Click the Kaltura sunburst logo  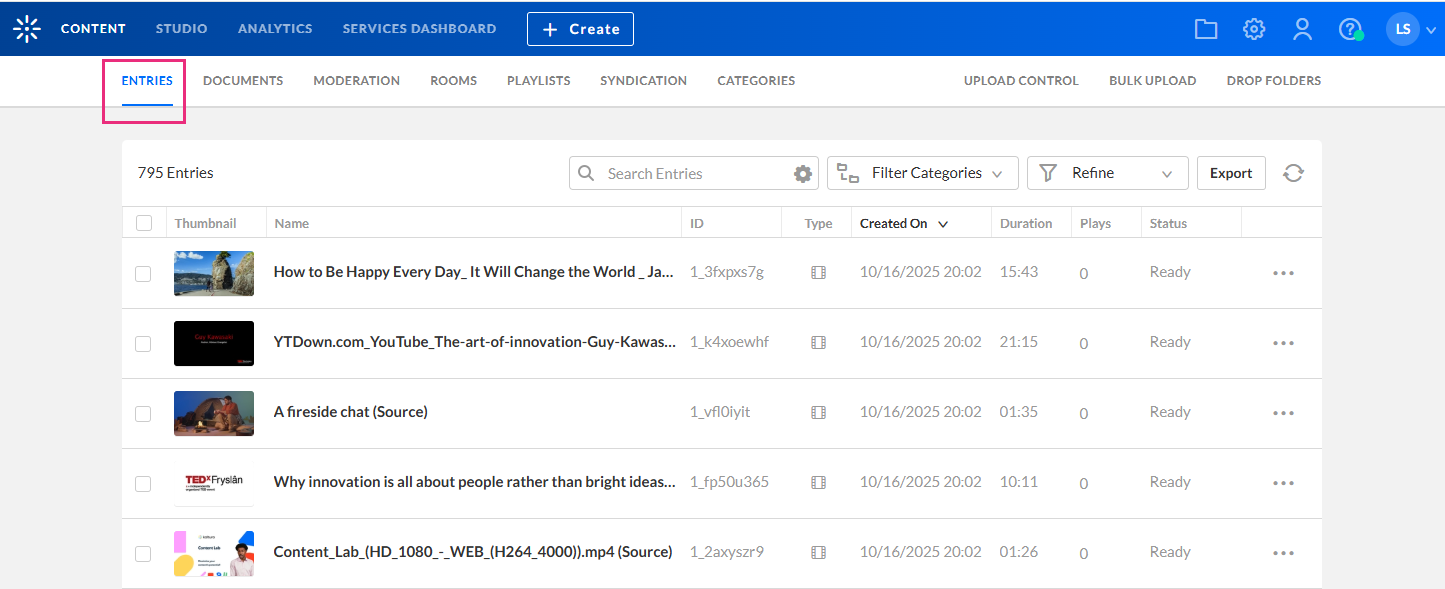[x=27, y=29]
